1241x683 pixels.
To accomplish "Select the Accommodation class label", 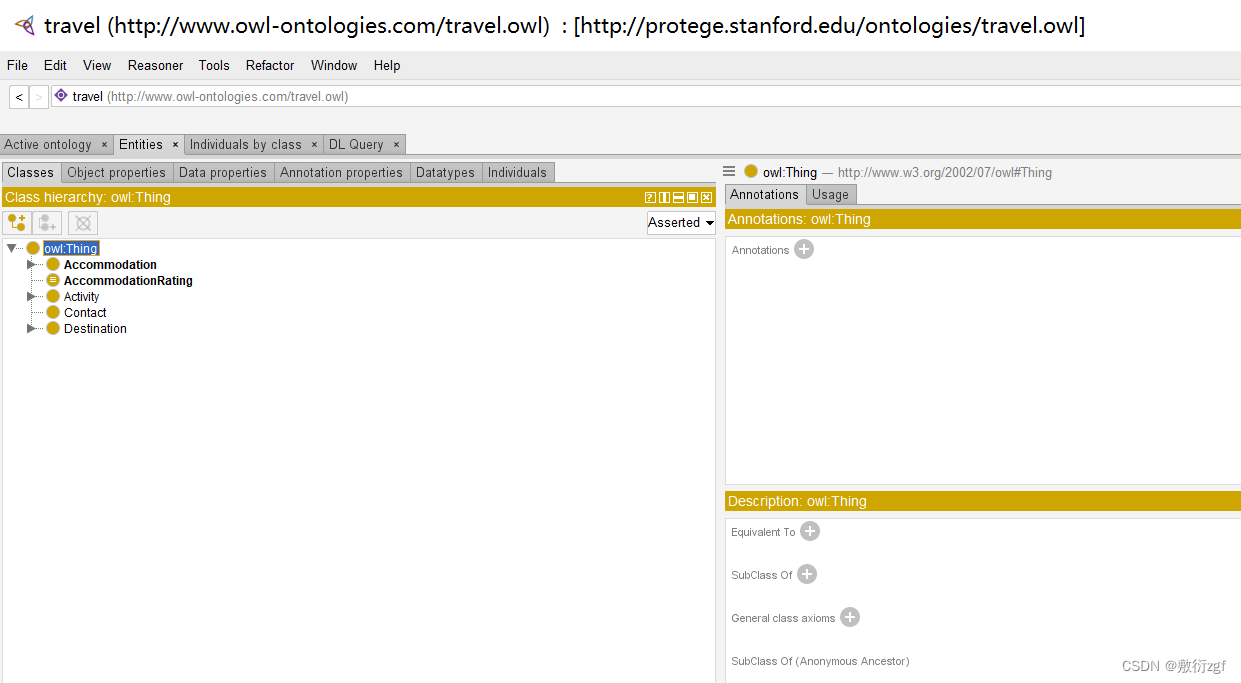I will coord(110,265).
